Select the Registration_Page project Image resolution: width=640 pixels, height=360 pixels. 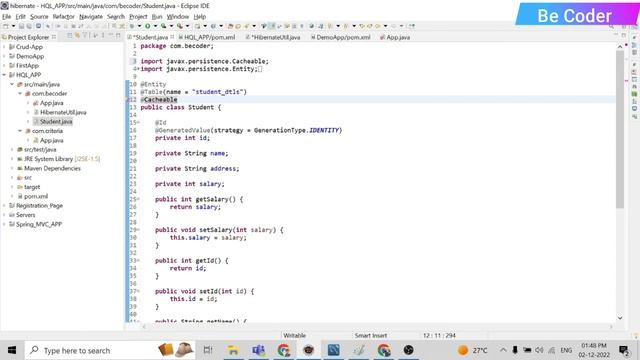point(39,205)
